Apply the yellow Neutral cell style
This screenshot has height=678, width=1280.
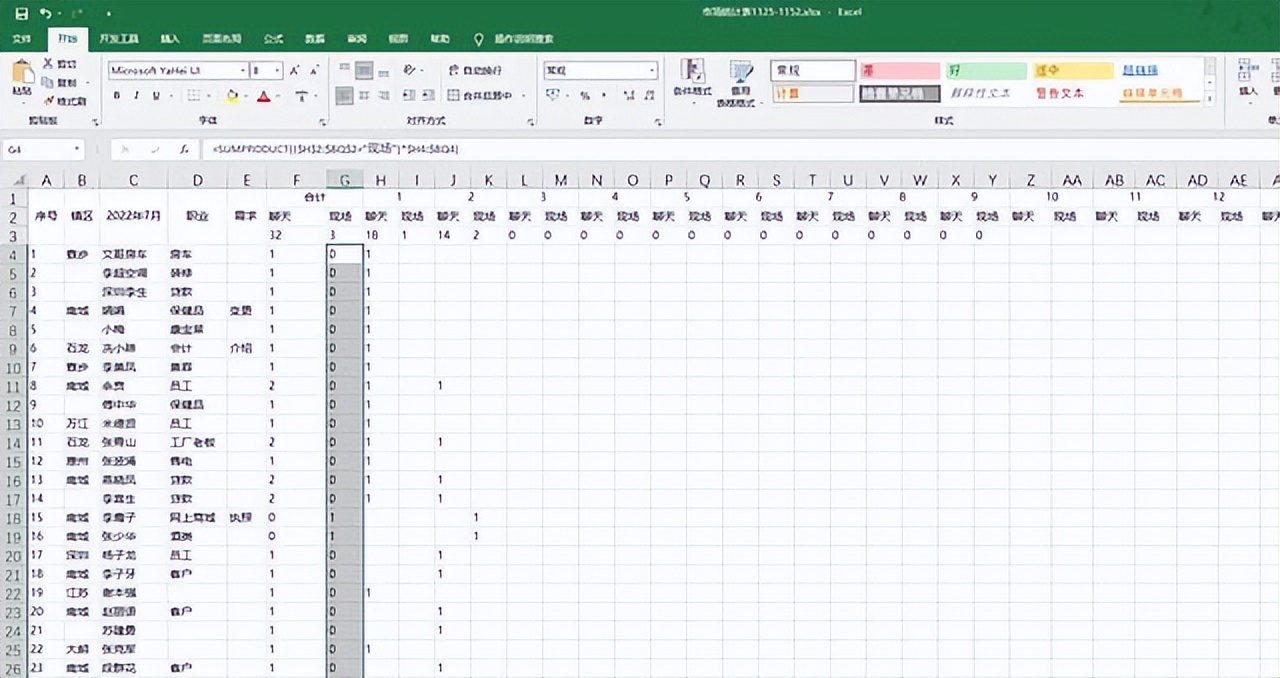[x=1073, y=71]
